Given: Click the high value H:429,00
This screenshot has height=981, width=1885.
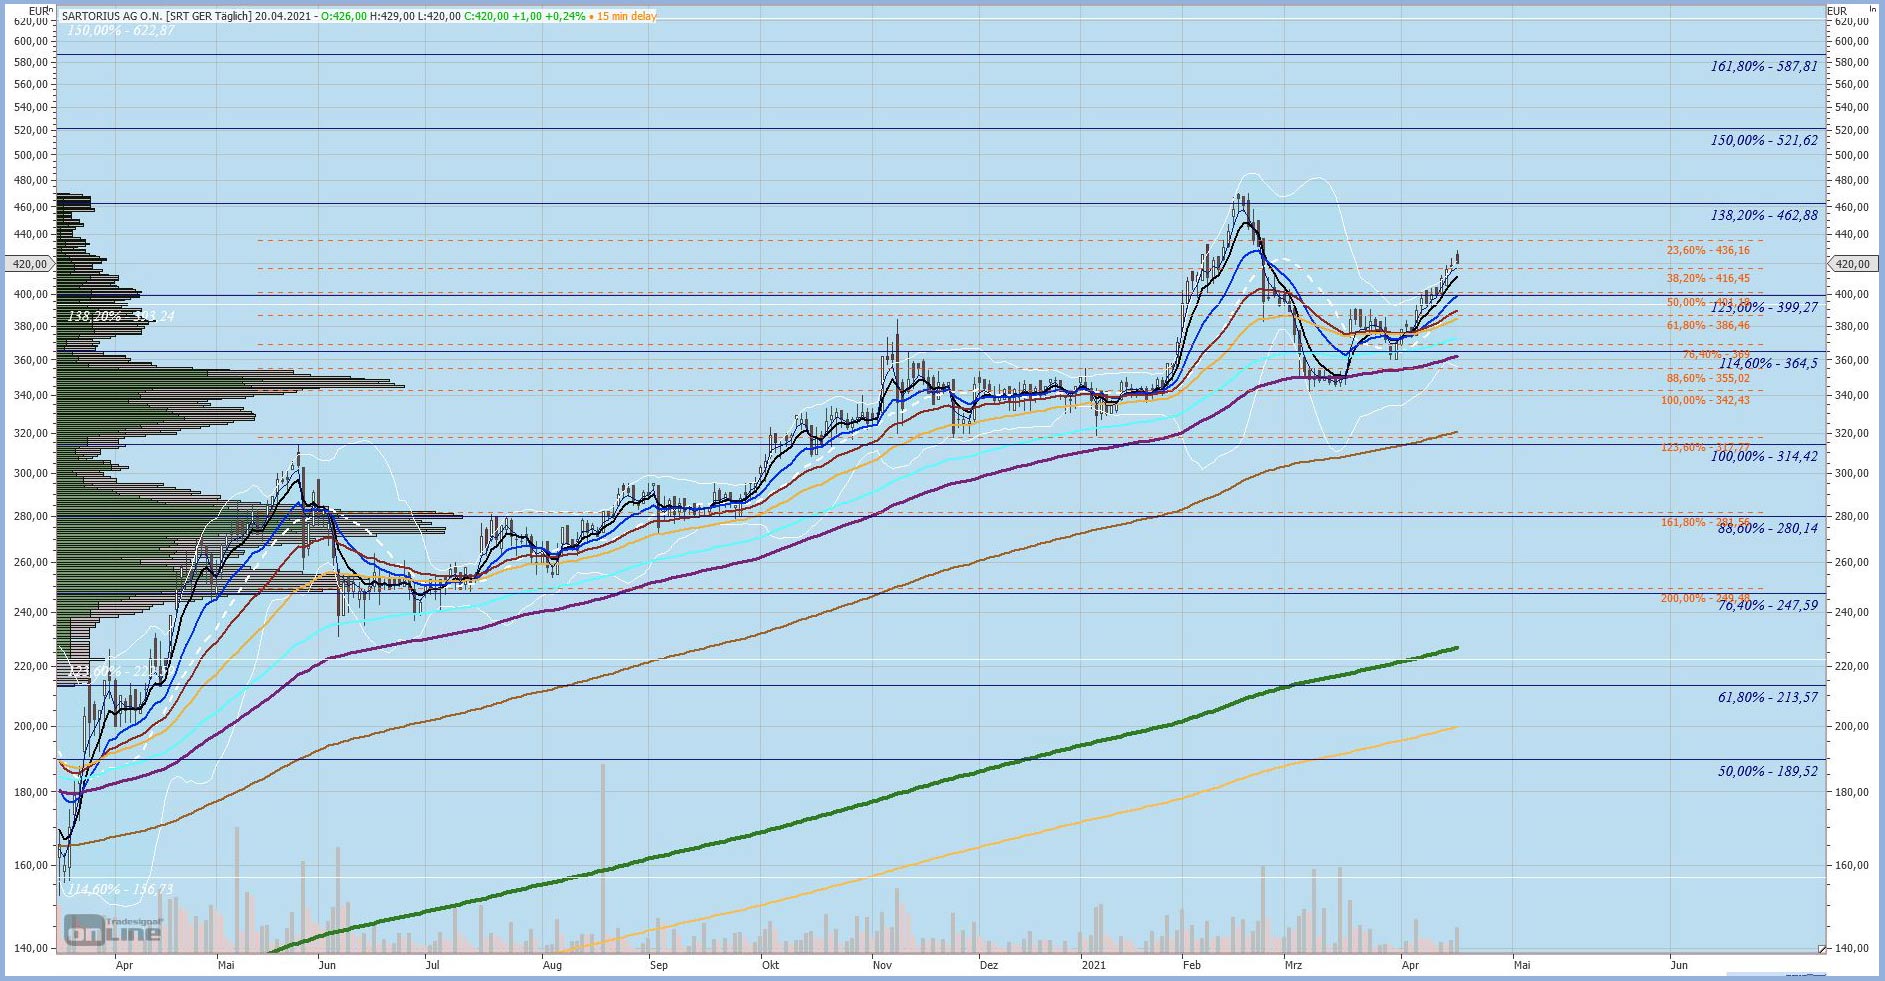Looking at the screenshot, I should pos(392,16).
